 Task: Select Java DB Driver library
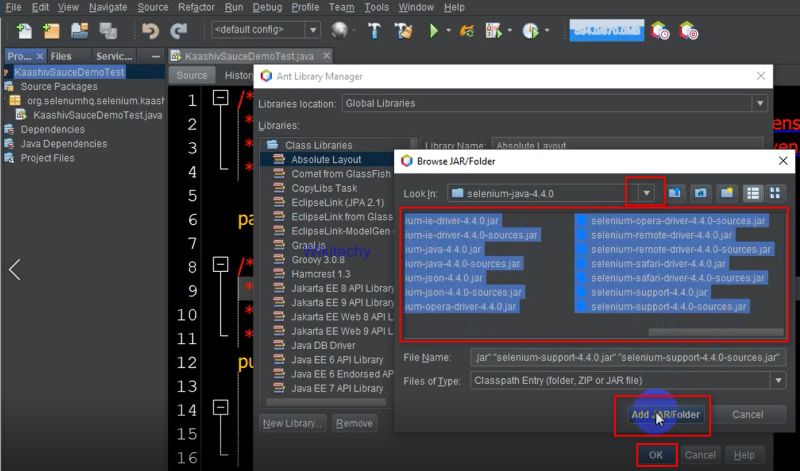point(323,345)
